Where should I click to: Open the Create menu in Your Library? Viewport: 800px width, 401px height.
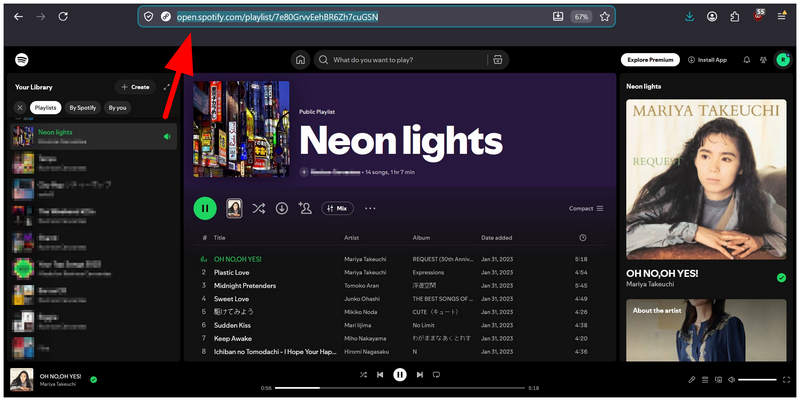[x=135, y=87]
